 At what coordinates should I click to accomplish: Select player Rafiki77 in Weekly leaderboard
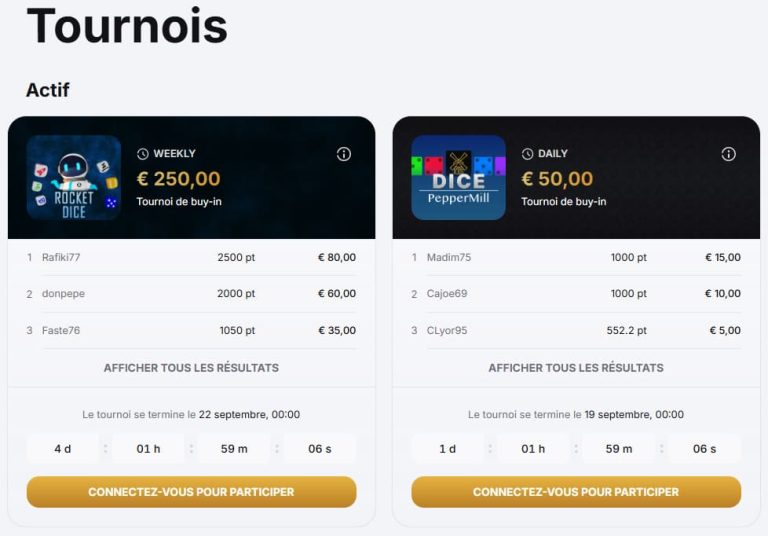tap(61, 257)
